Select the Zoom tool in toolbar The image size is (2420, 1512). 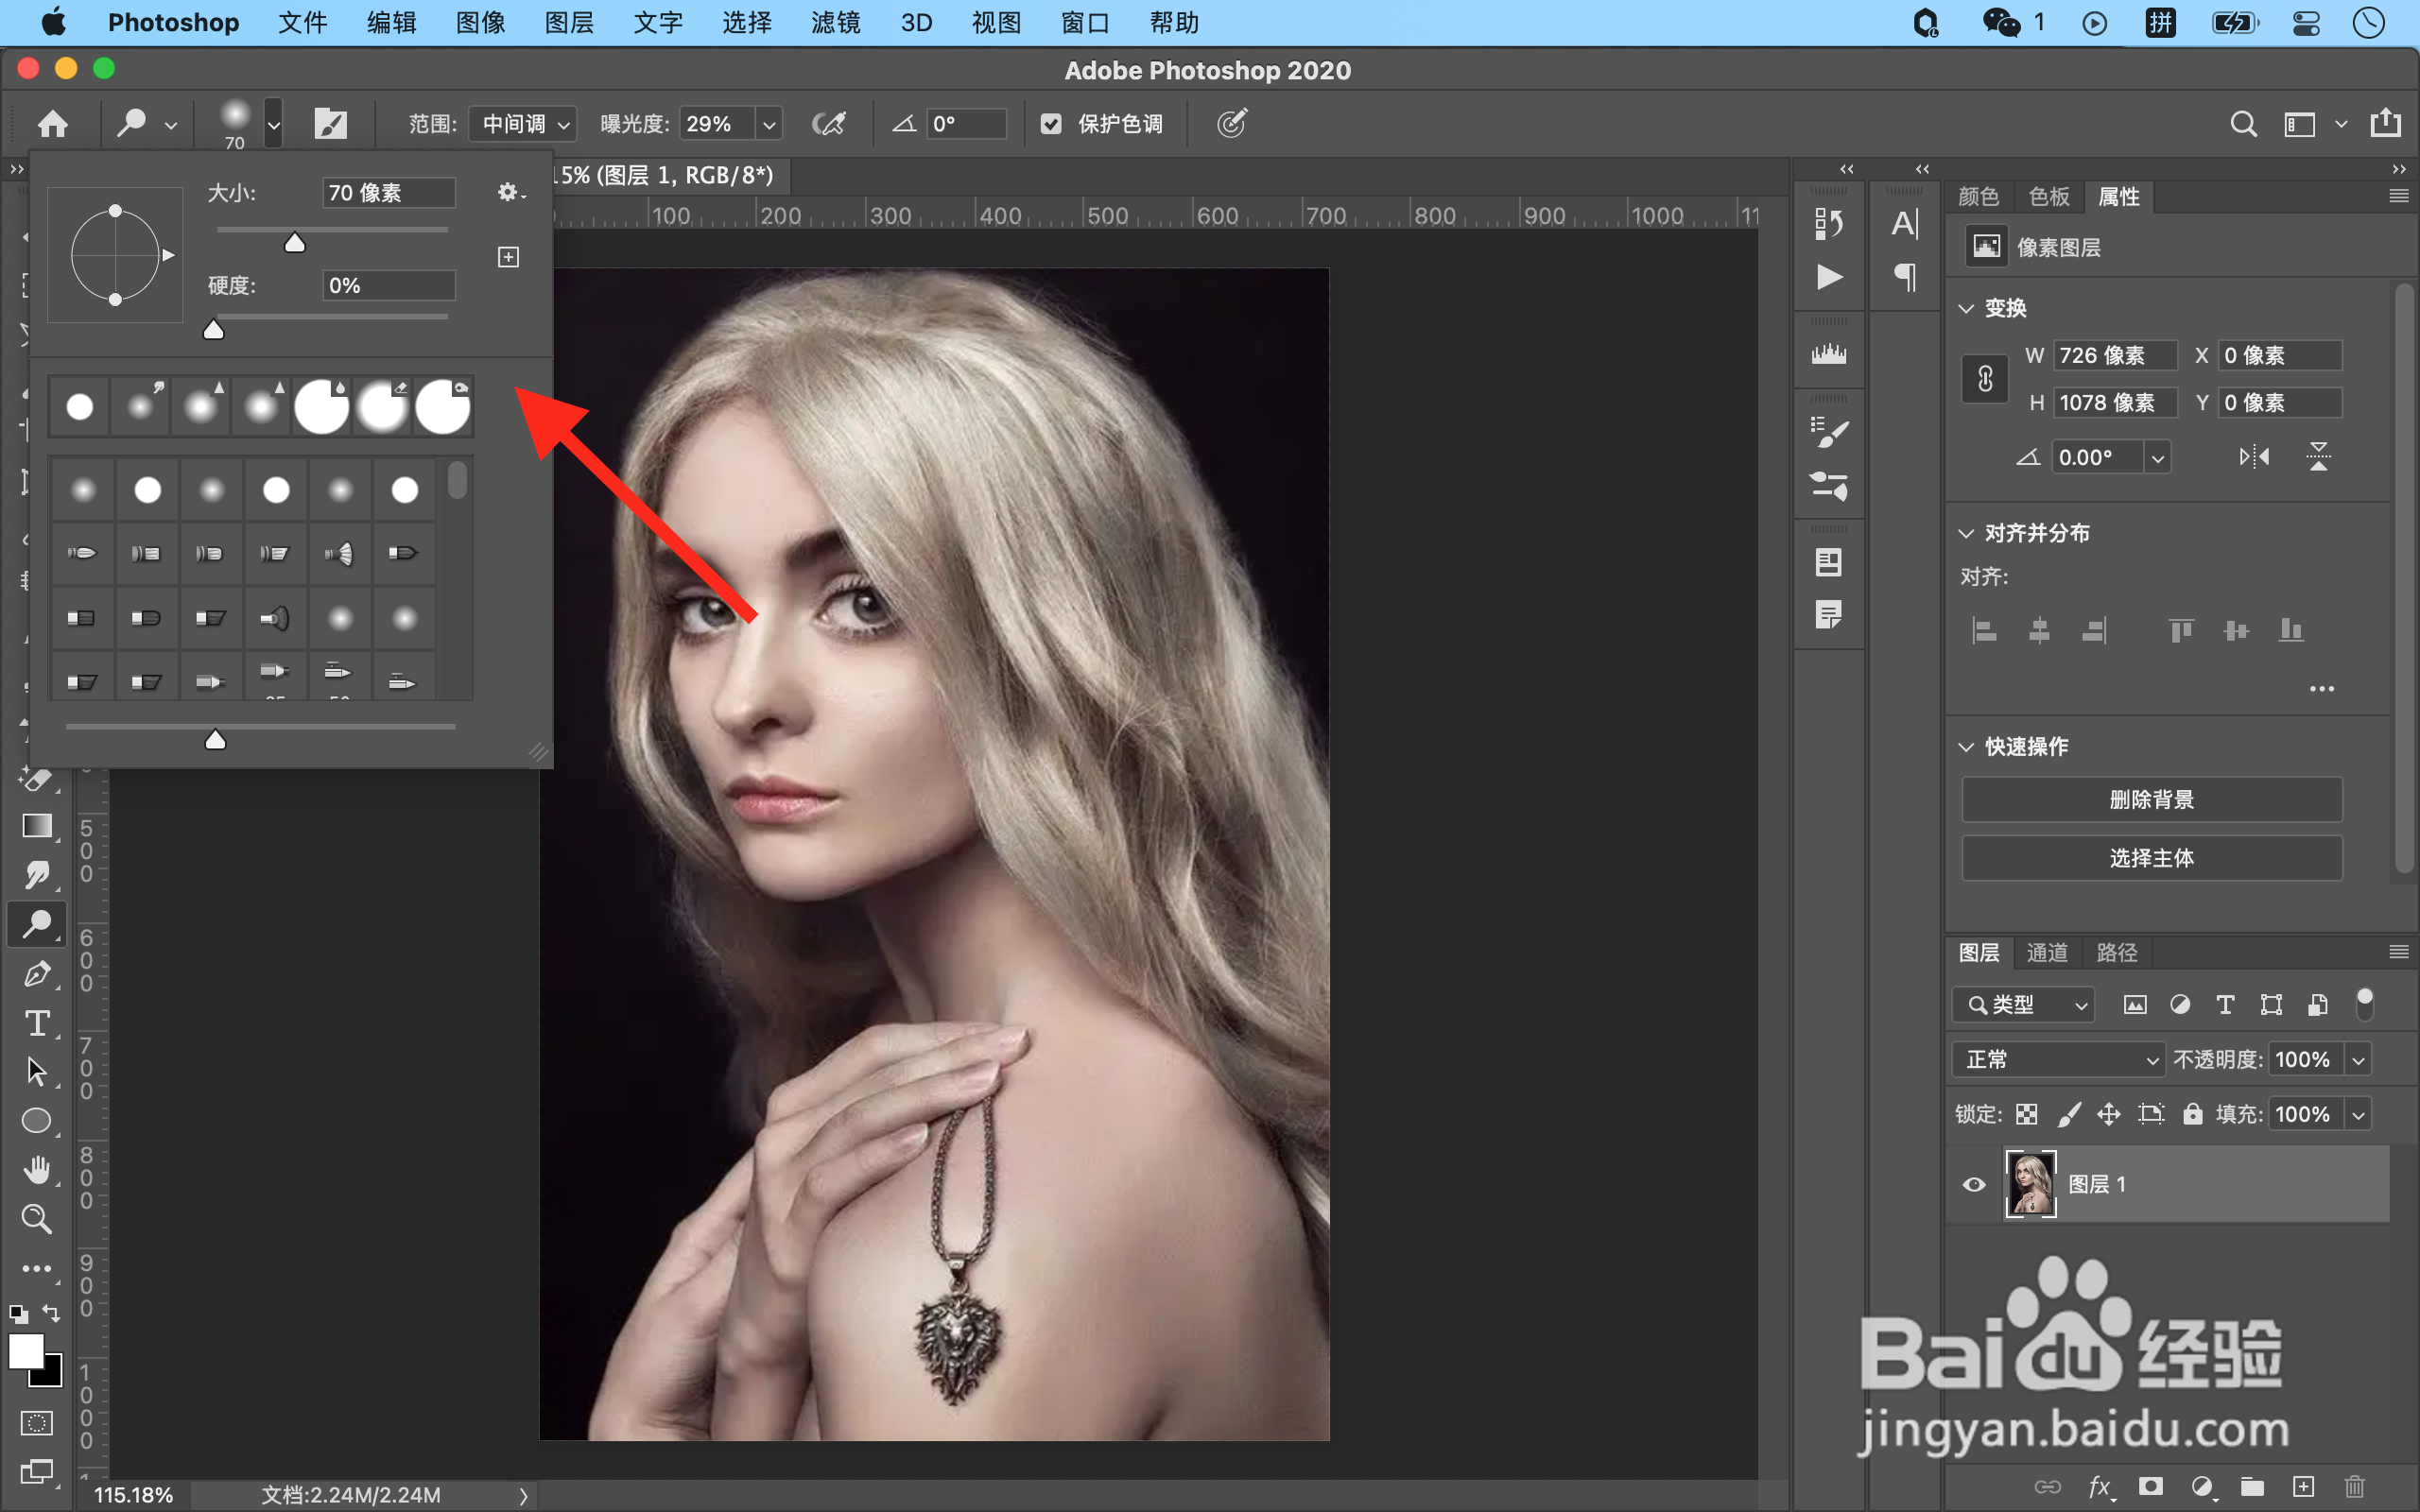click(37, 1218)
